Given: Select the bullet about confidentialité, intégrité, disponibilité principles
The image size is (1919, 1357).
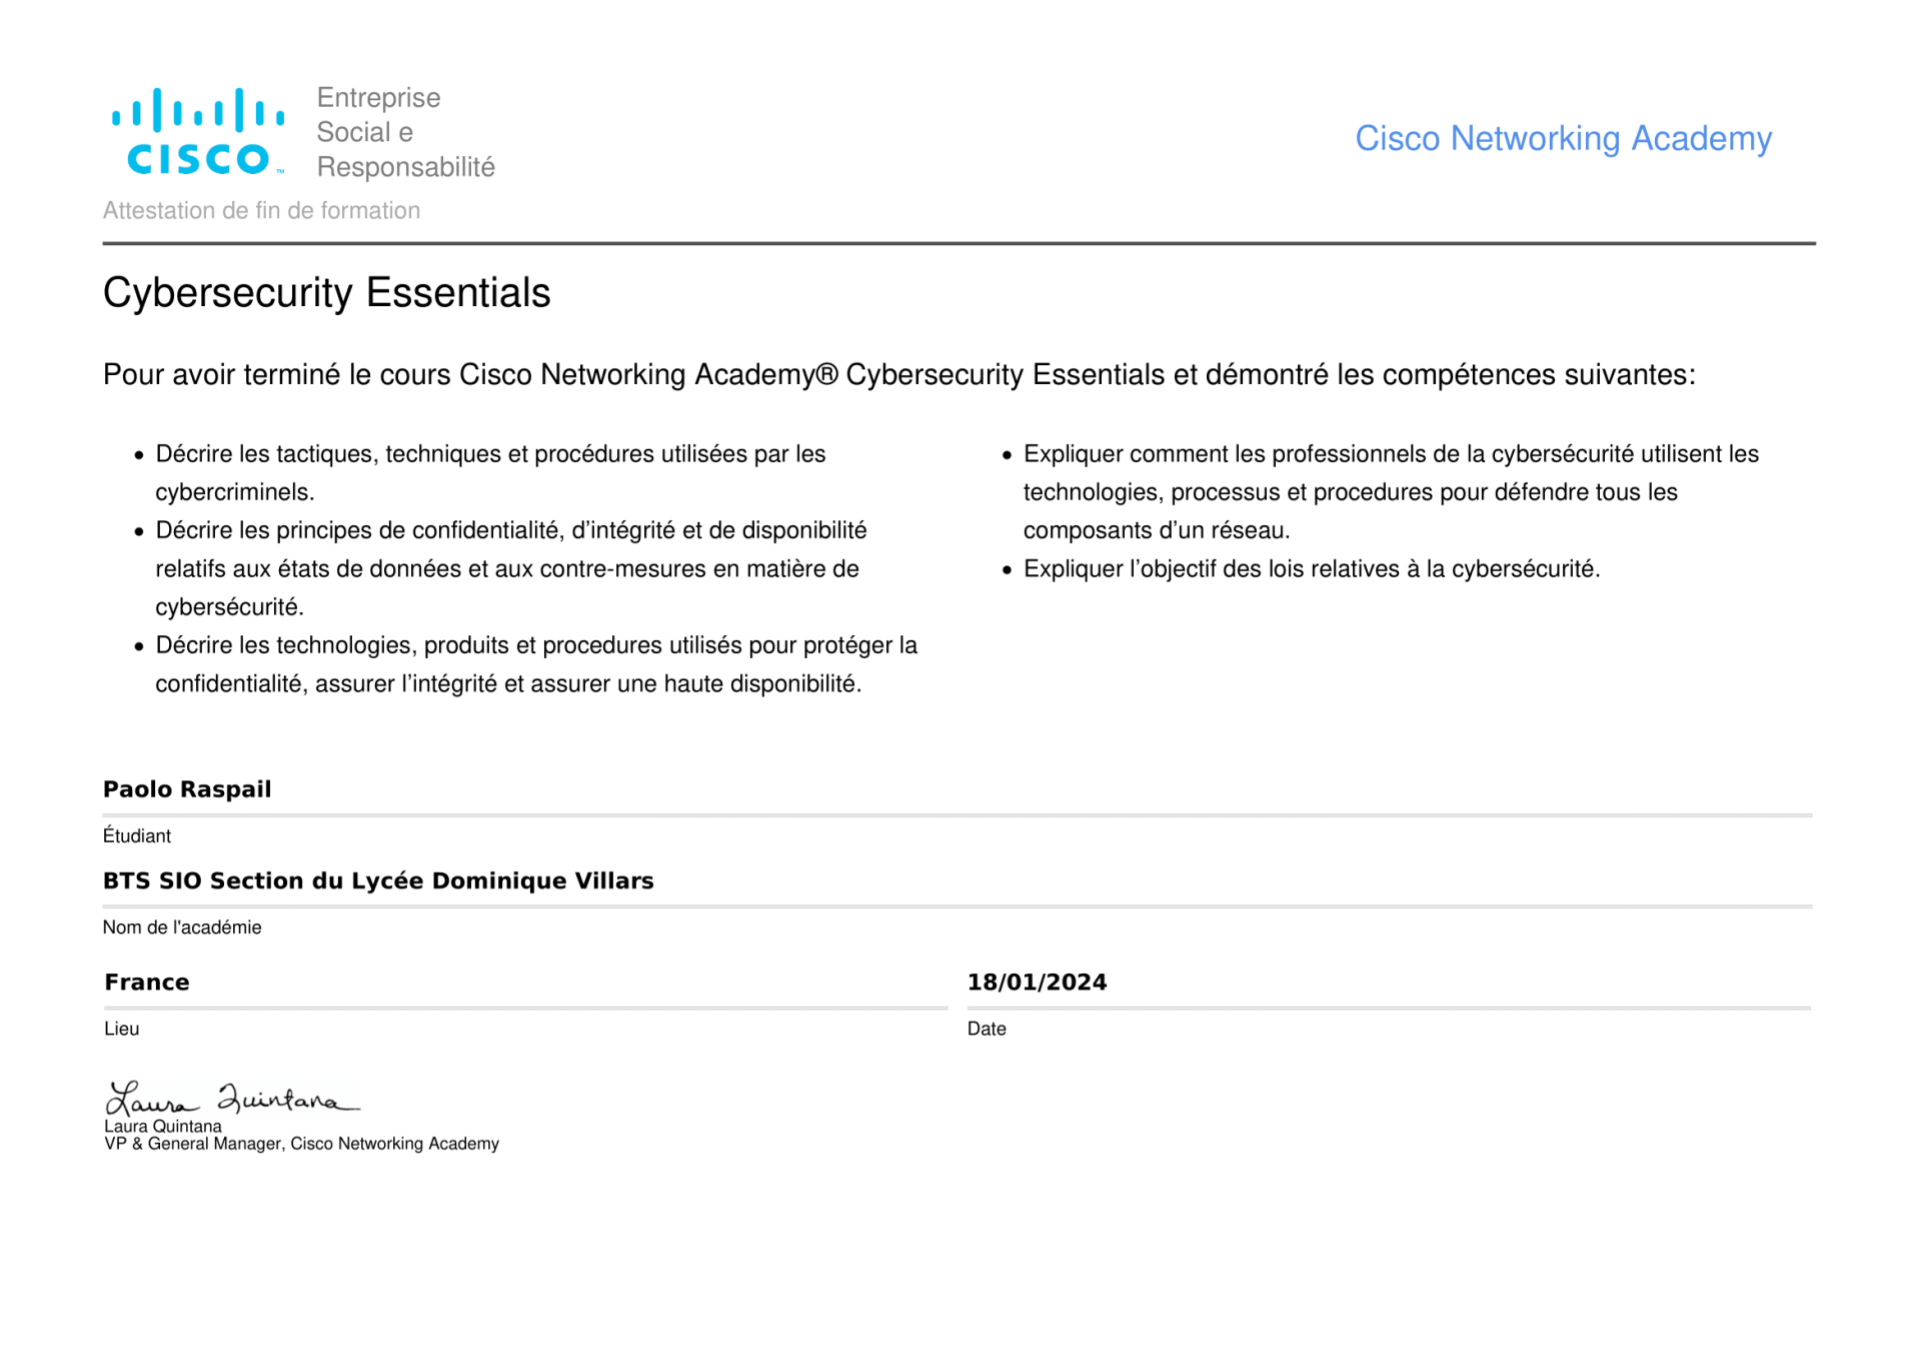Looking at the screenshot, I should pyautogui.click(x=510, y=568).
